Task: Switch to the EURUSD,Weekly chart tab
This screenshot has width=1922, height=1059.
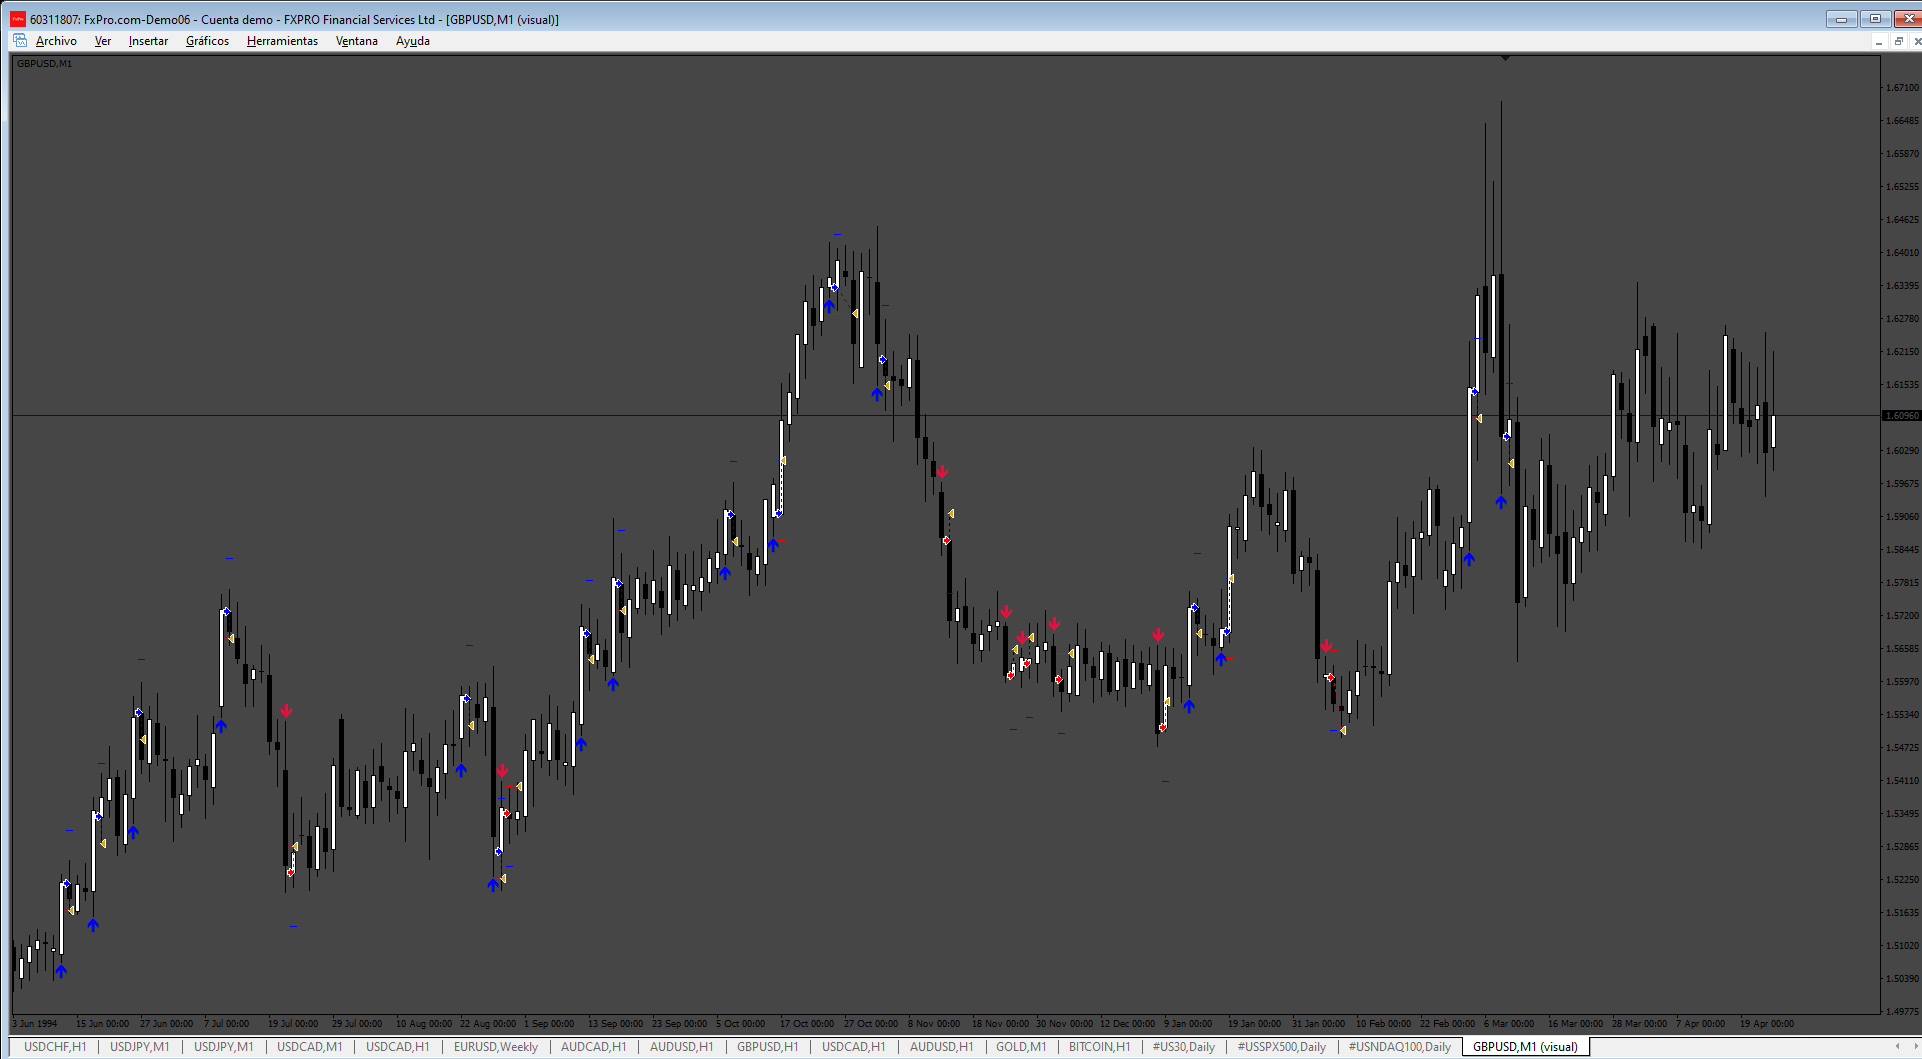Action: (x=495, y=1047)
